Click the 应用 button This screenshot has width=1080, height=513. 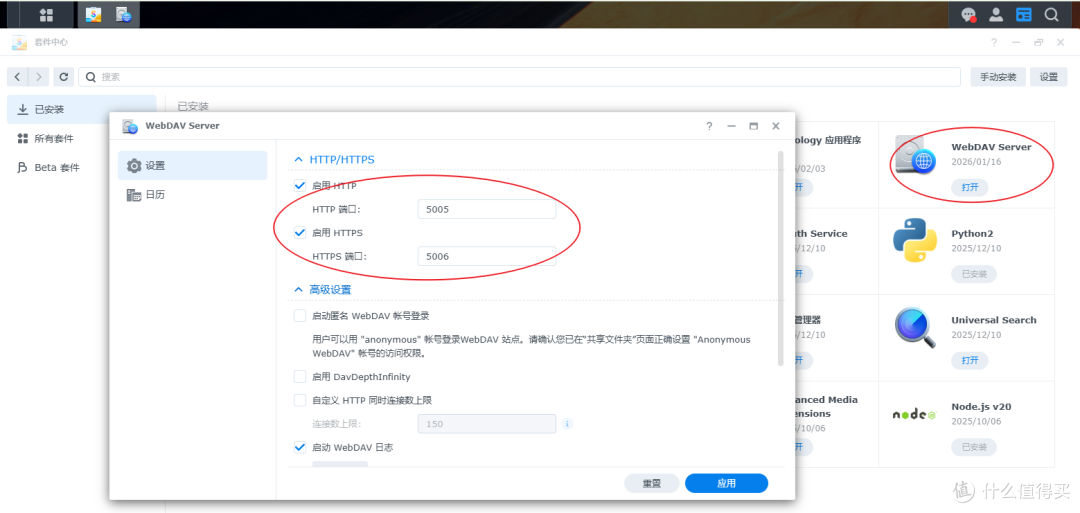tap(727, 483)
